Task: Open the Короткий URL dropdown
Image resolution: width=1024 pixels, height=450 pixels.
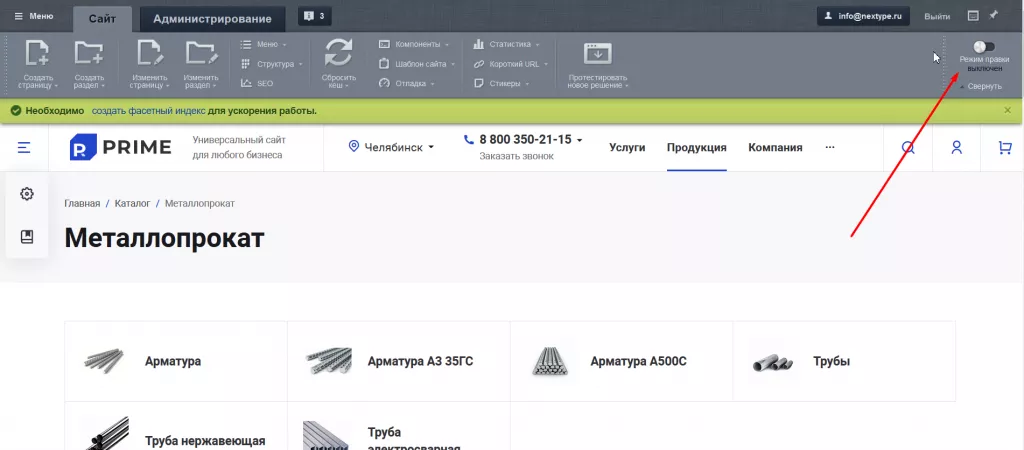Action: point(510,64)
